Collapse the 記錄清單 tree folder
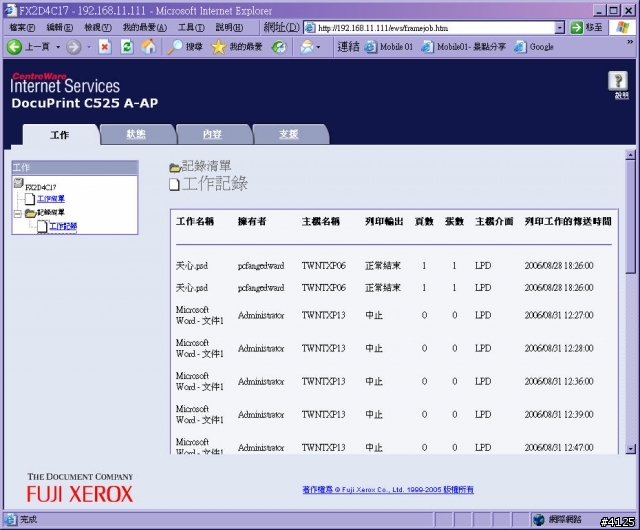Image resolution: width=640 pixels, height=530 pixels. click(18, 214)
